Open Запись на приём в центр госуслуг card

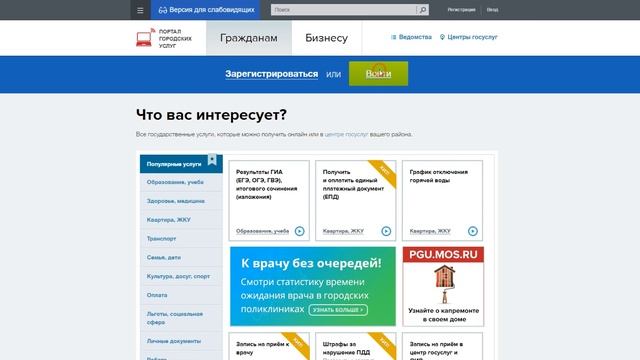point(442,346)
